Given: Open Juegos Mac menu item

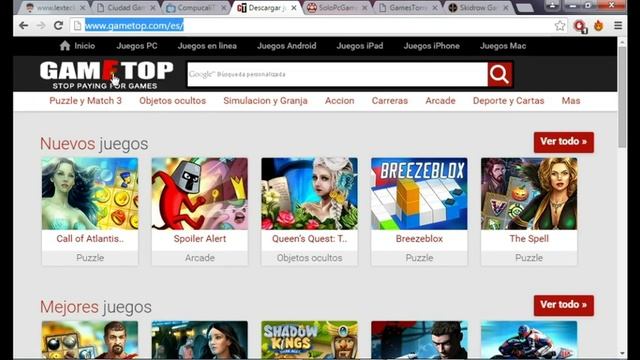Looking at the screenshot, I should pyautogui.click(x=503, y=46).
